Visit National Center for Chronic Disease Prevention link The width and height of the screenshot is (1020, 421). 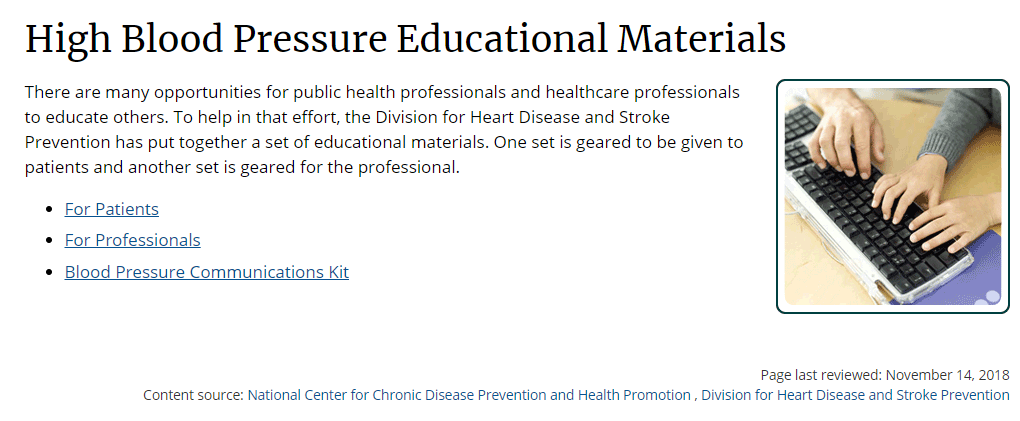tap(469, 395)
